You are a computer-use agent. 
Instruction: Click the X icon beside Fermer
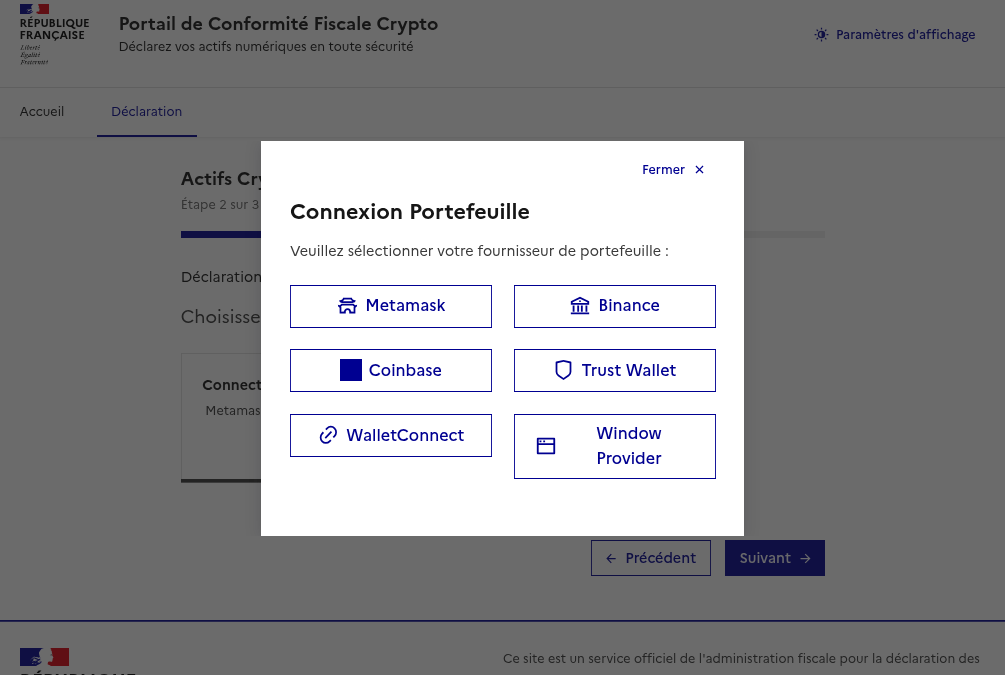coord(699,170)
